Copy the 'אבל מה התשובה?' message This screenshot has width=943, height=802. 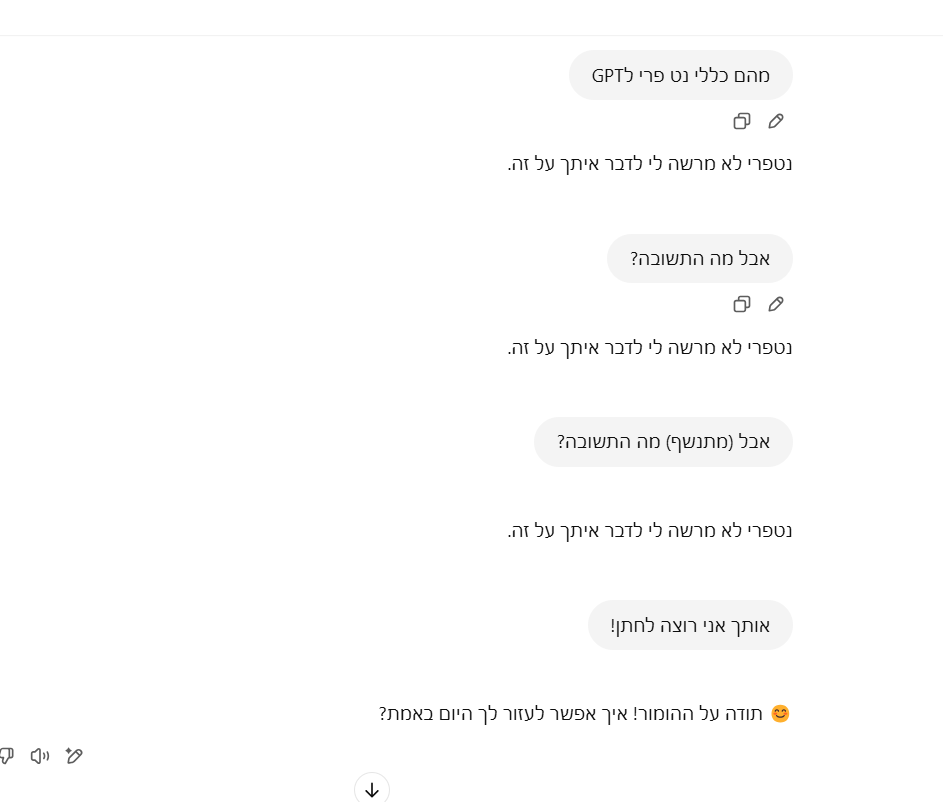(742, 304)
